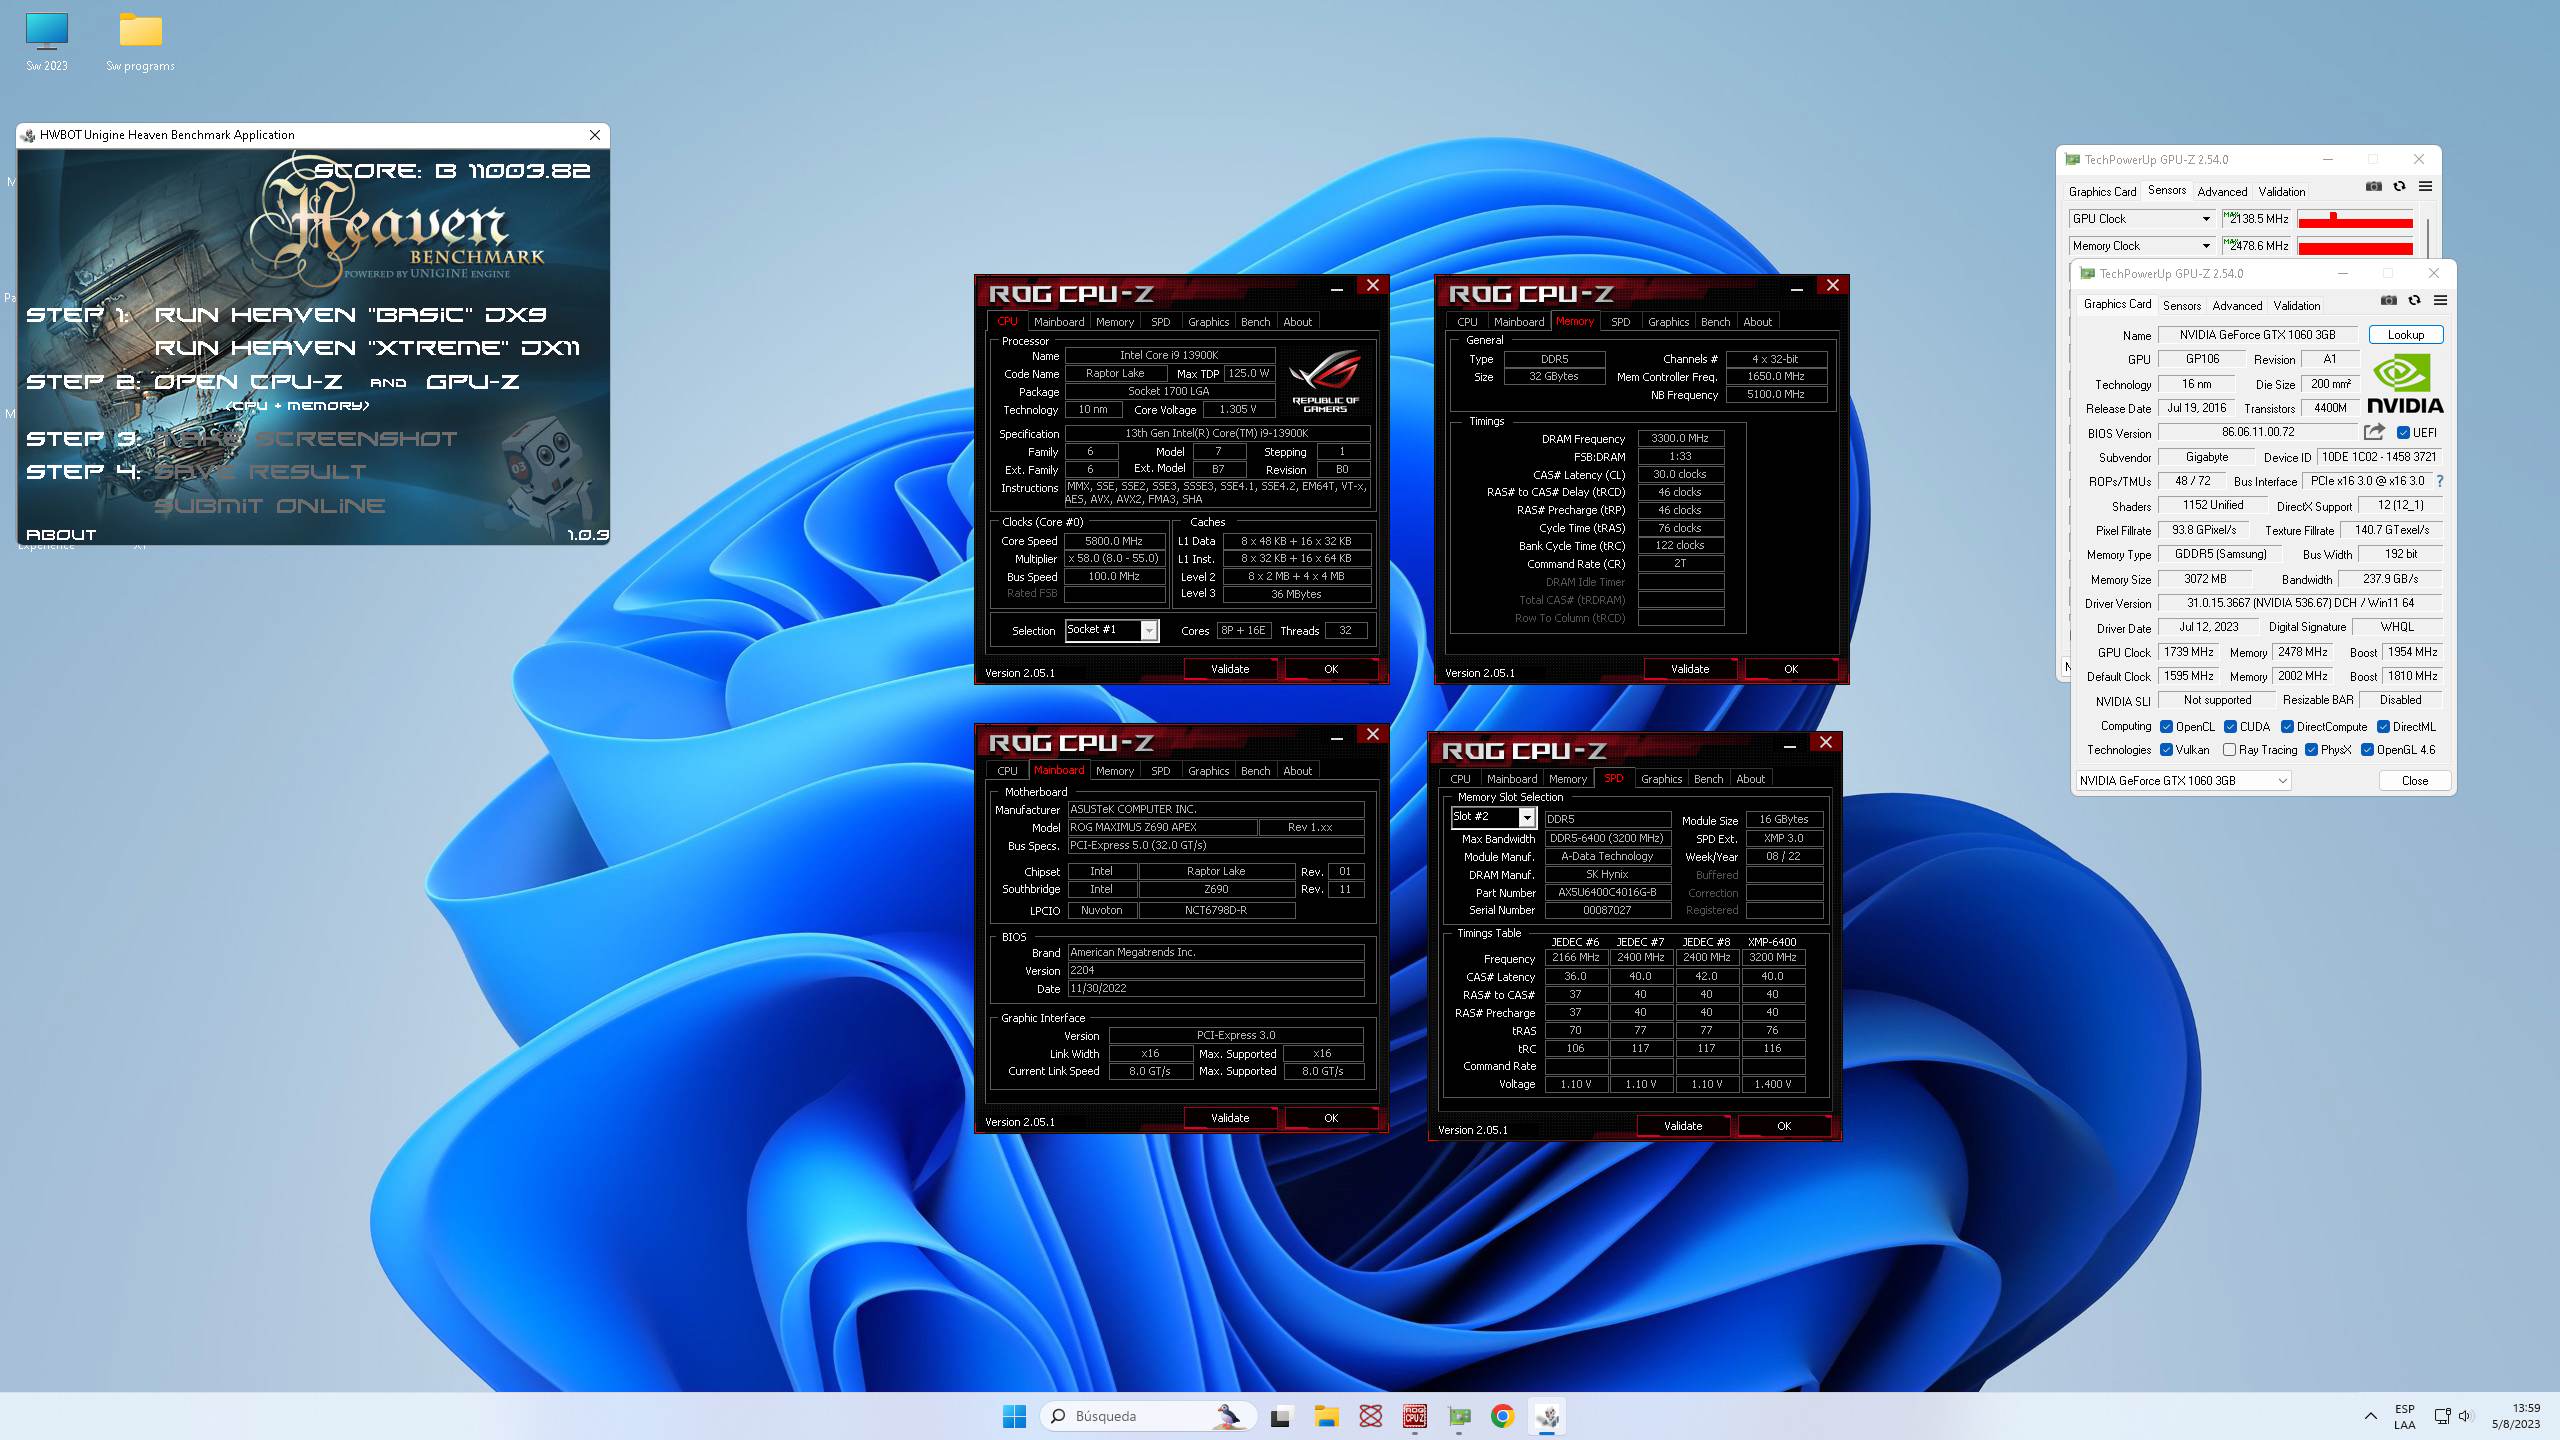The height and width of the screenshot is (1440, 2560).
Task: Toggle the Vulkan checkbox
Action: pyautogui.click(x=2166, y=750)
